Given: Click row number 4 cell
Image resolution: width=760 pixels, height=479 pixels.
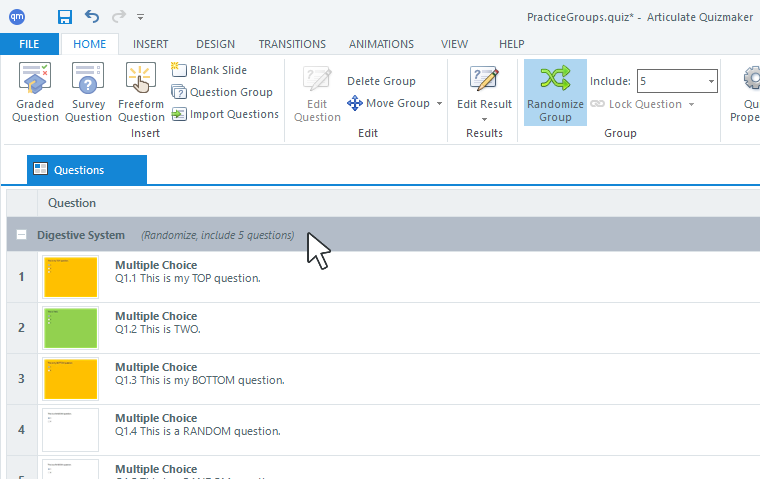Looking at the screenshot, I should click(22, 430).
